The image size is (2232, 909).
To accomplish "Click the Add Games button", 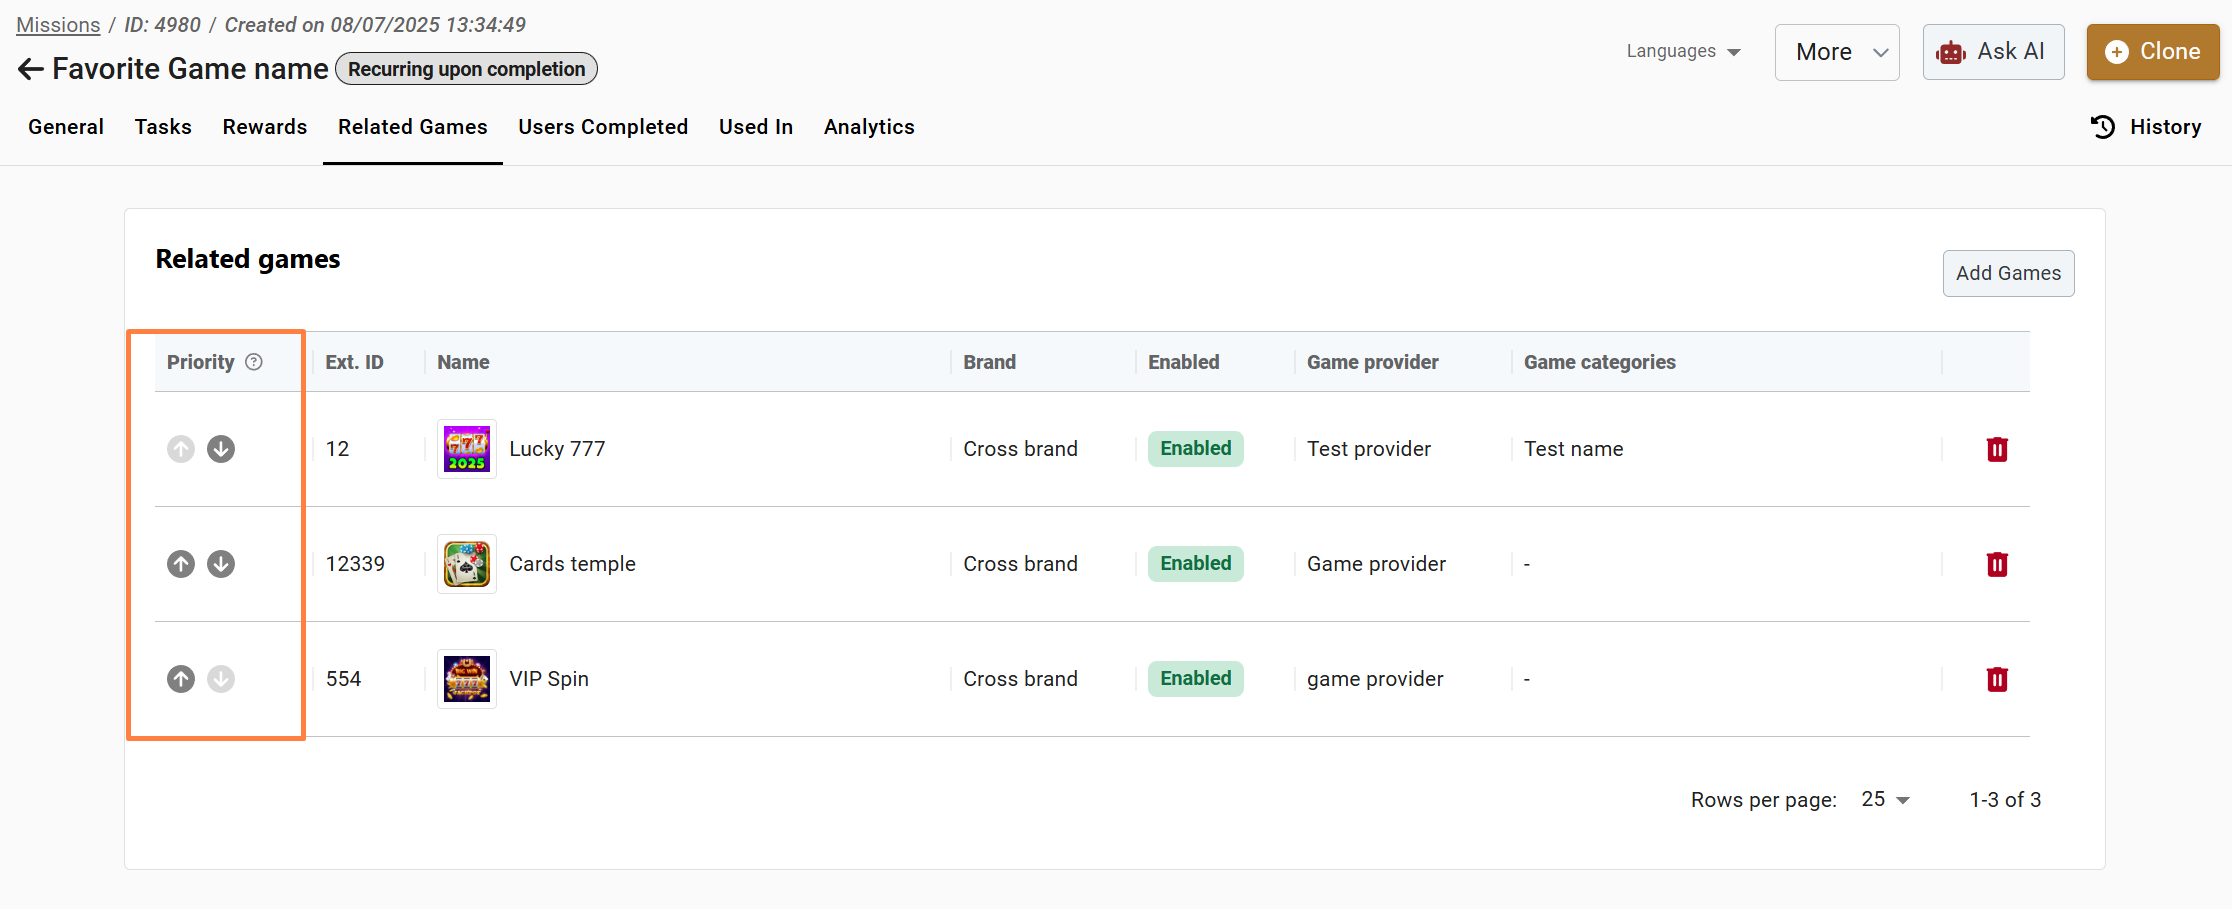I will point(2008,273).
